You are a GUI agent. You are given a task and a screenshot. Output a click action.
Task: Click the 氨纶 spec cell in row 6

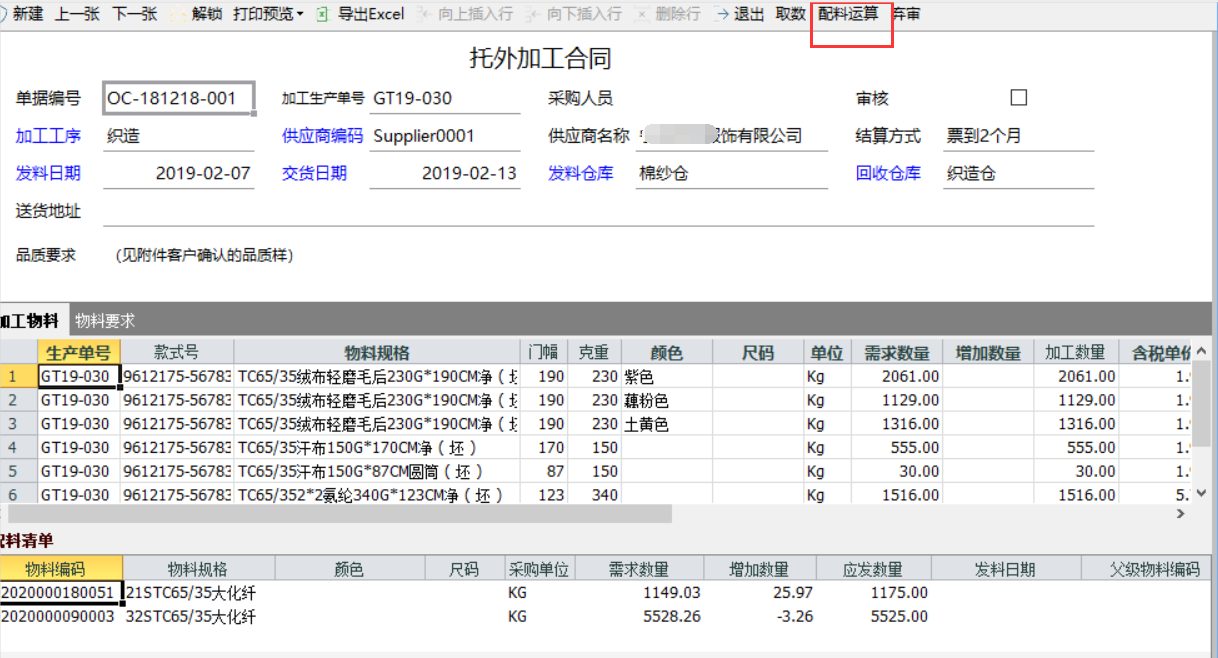377,495
